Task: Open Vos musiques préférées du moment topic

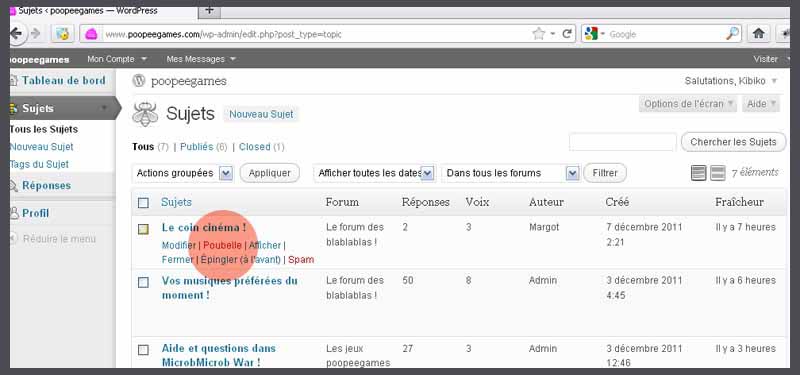Action: pos(230,288)
